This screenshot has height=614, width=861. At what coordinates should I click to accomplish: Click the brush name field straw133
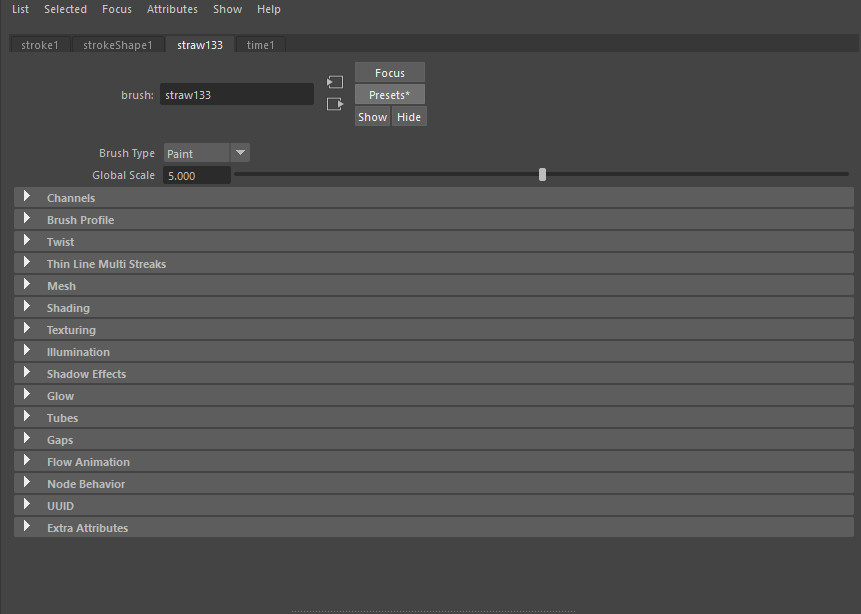point(237,94)
